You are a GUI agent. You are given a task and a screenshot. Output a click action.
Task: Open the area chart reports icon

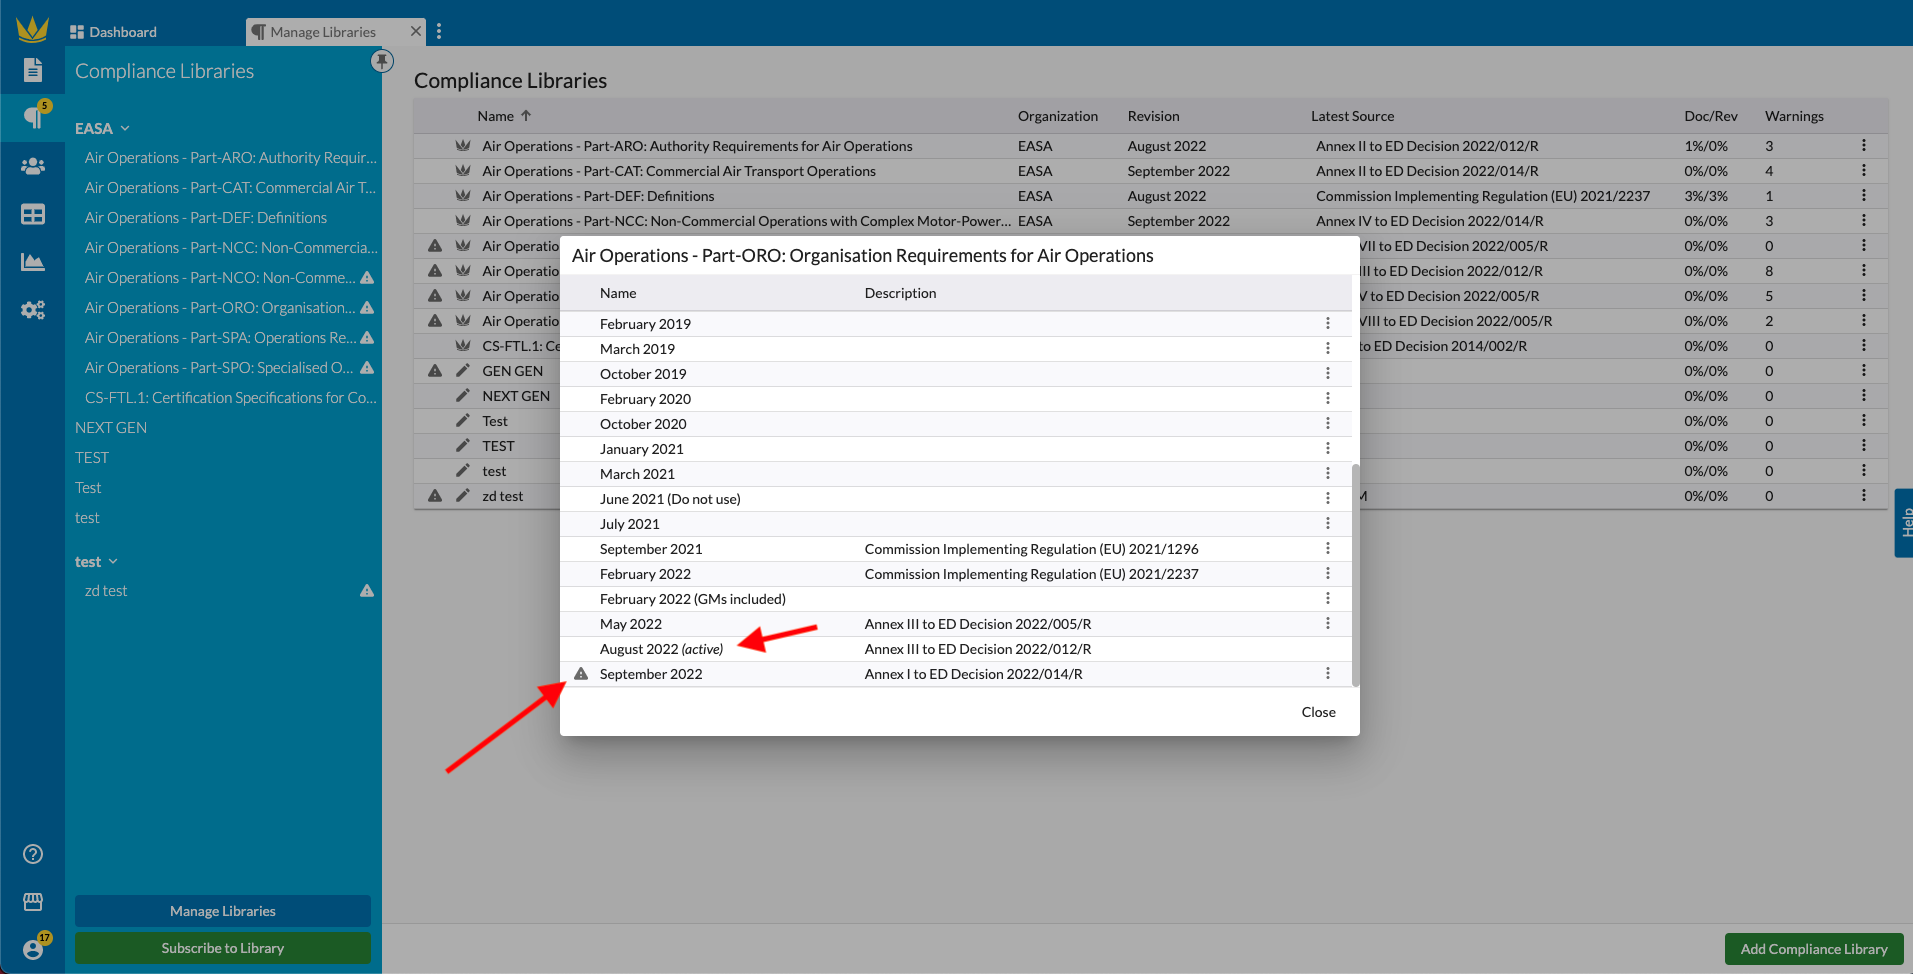pyautogui.click(x=33, y=262)
